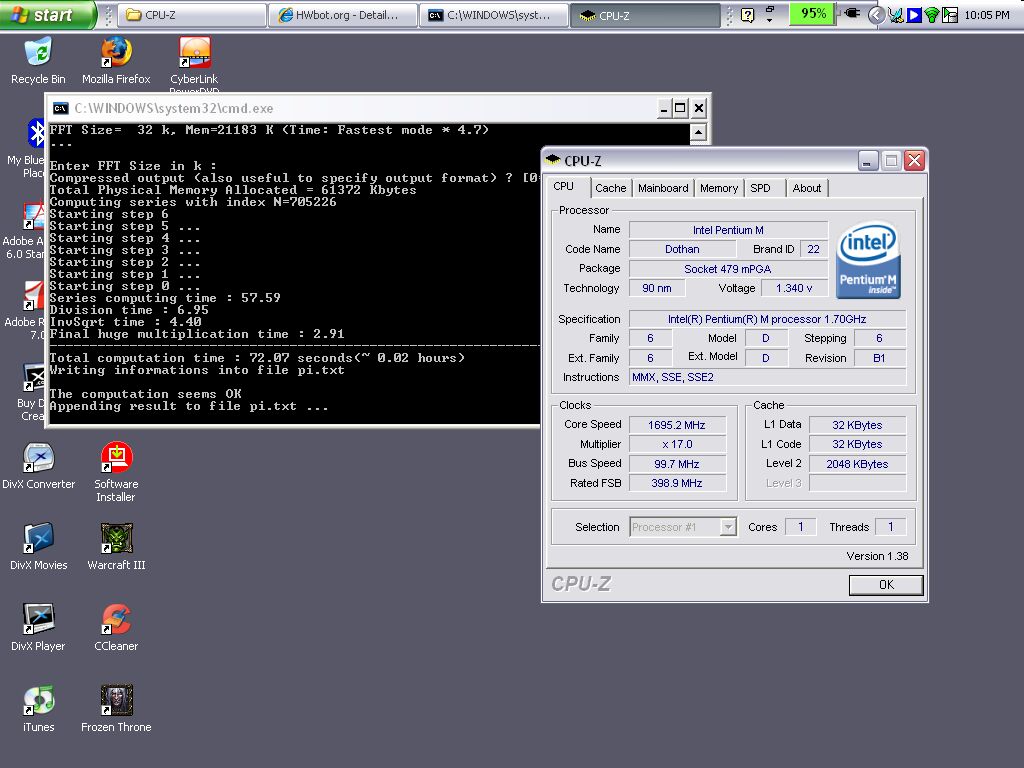Select the CCleaner desktop icon
The image size is (1024, 768).
pyautogui.click(x=116, y=628)
